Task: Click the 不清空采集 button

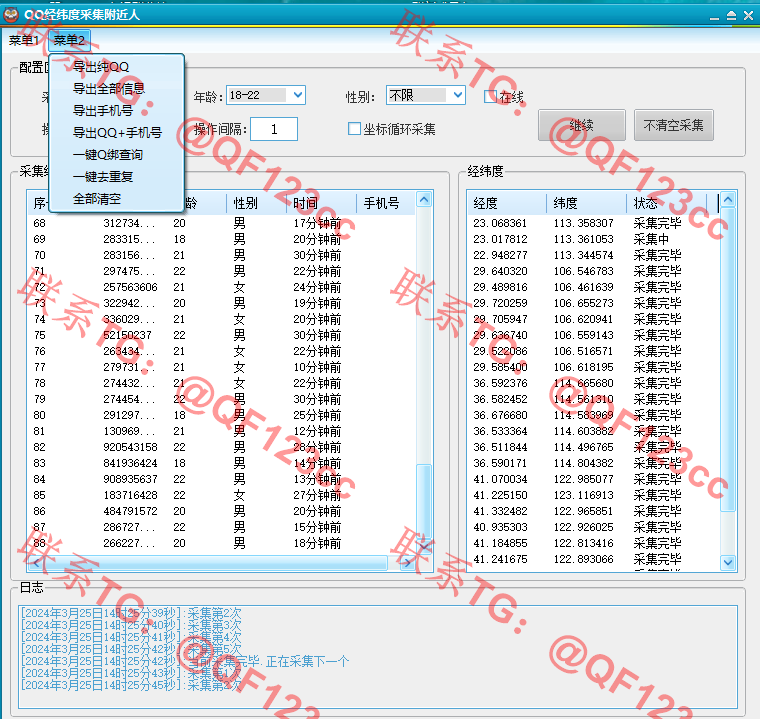Action: click(x=673, y=125)
